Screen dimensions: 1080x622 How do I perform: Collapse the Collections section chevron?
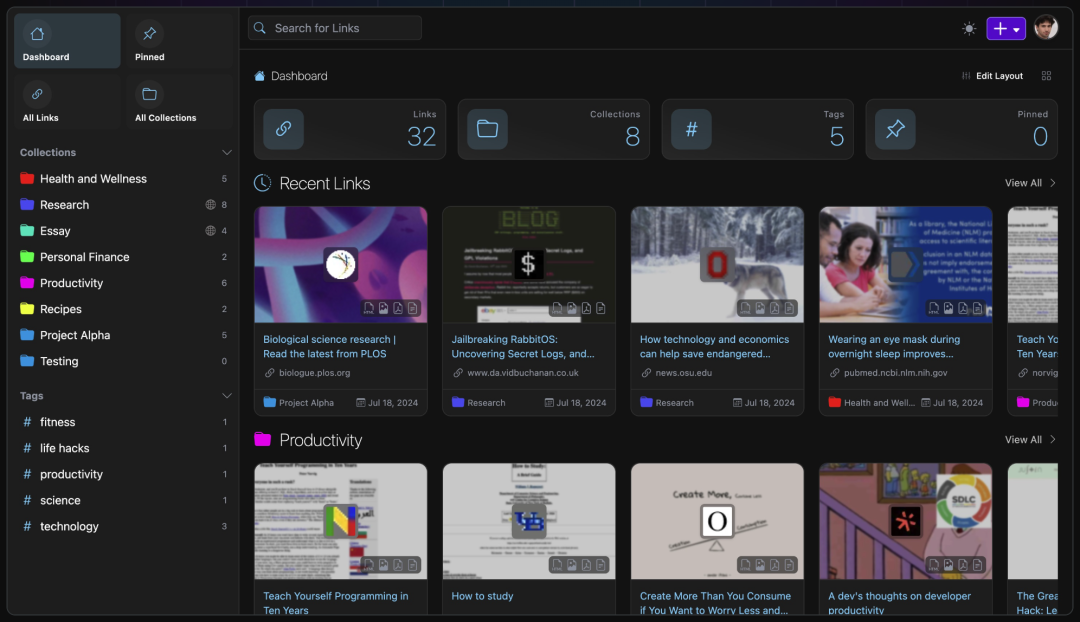pos(227,153)
